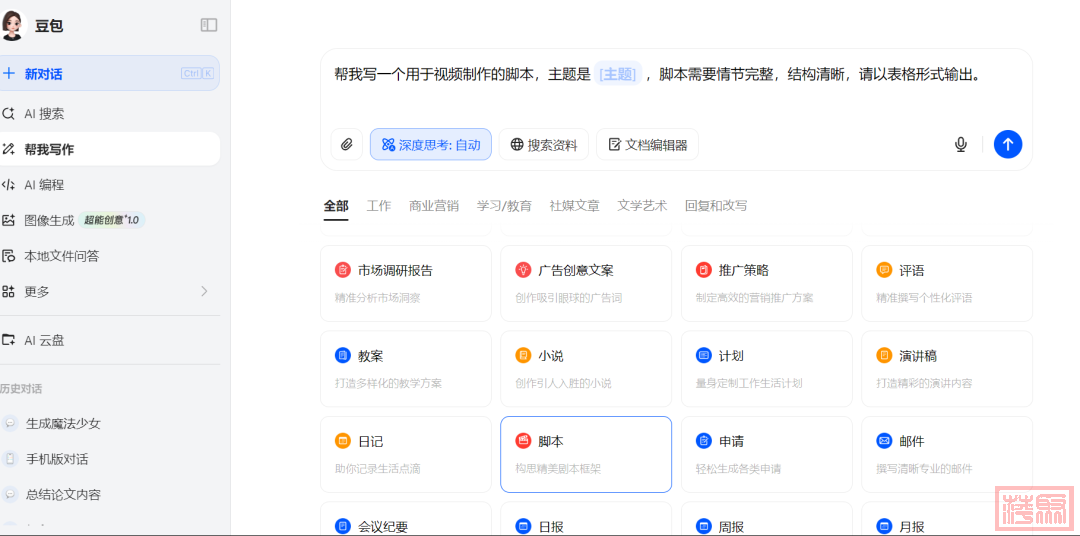
Task: Select the 申请 template card
Action: (x=767, y=454)
